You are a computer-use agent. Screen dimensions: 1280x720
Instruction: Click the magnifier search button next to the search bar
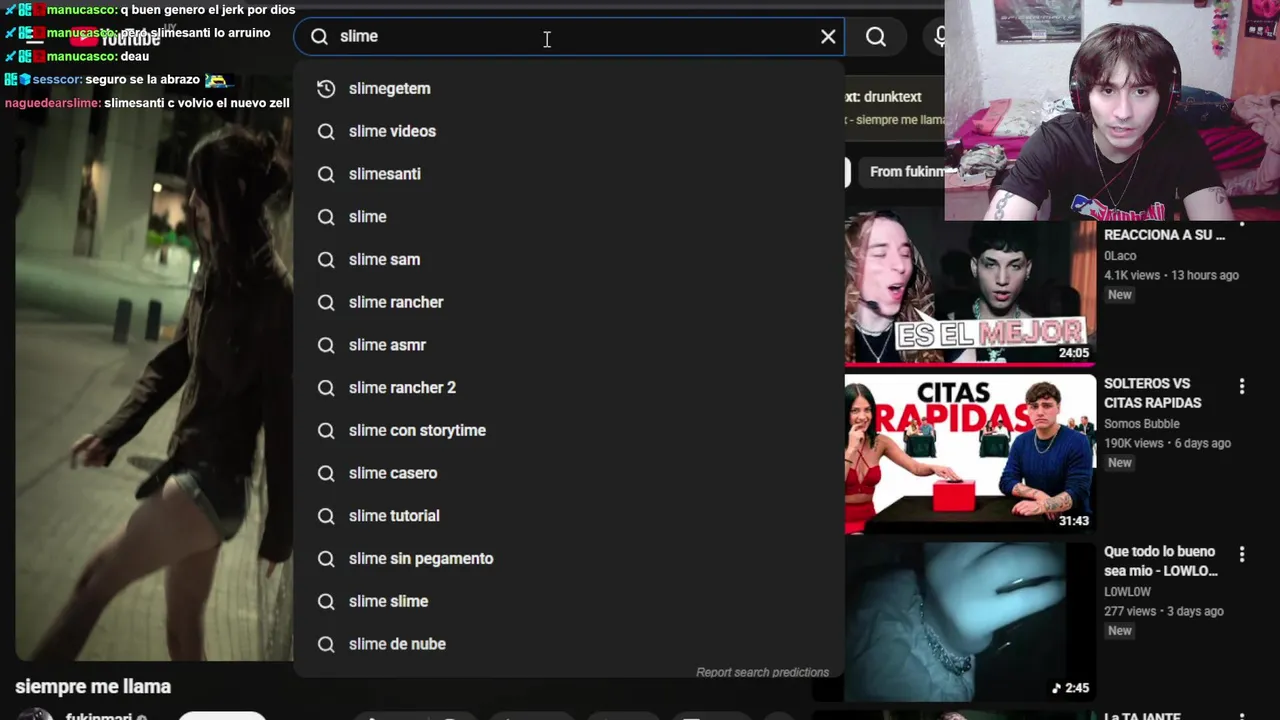tap(876, 37)
